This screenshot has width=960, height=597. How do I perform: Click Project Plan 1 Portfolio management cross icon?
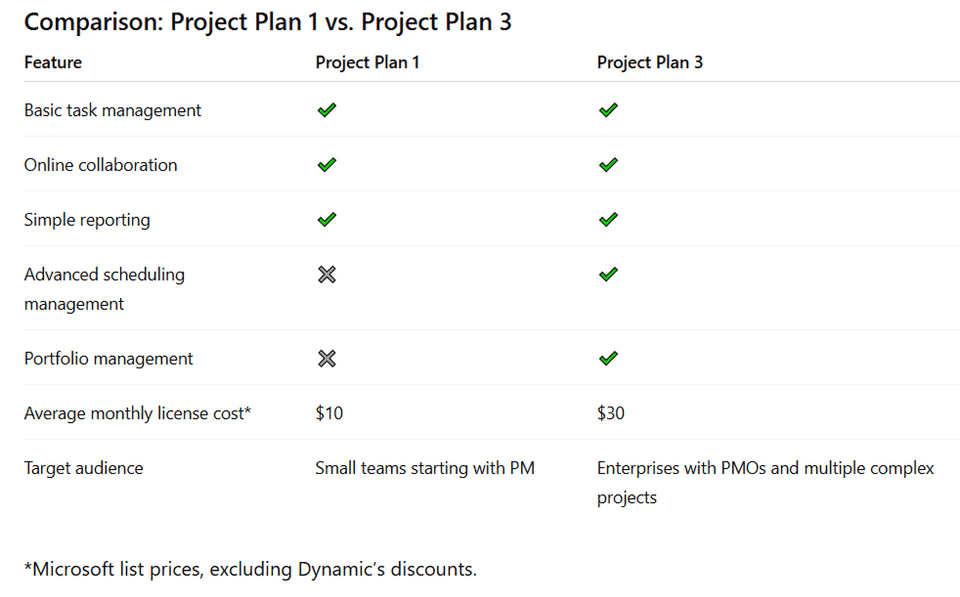coord(326,358)
